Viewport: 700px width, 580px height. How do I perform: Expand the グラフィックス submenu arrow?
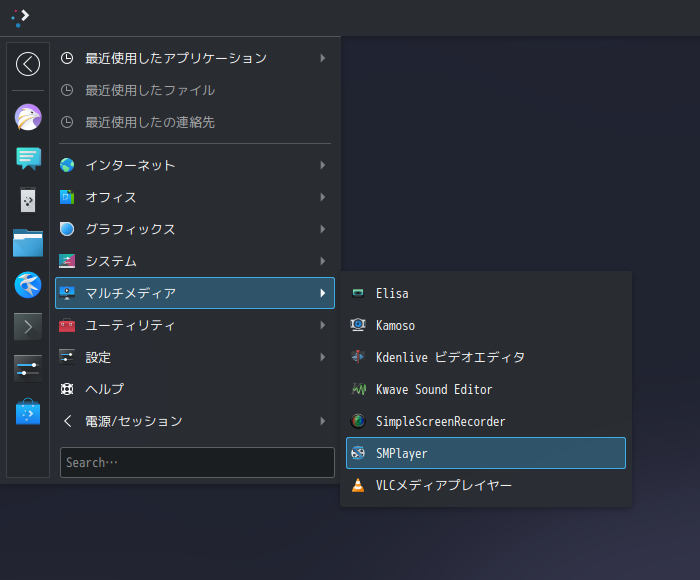(323, 229)
